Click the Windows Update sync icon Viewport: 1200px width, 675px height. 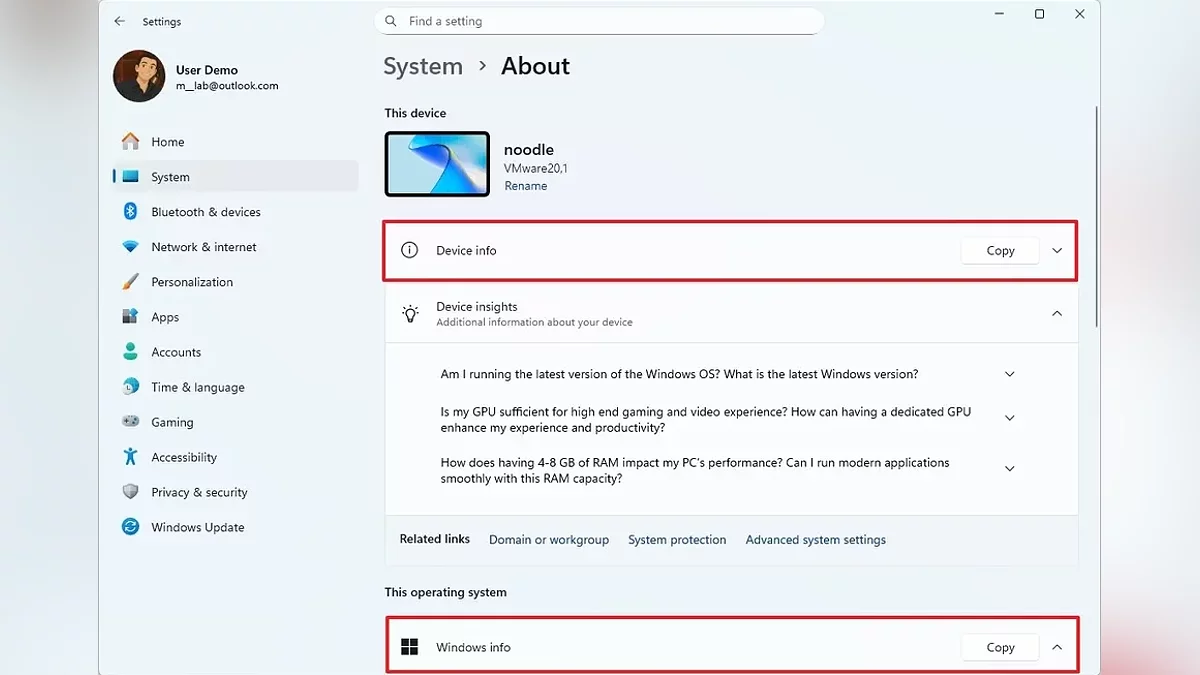click(x=130, y=527)
